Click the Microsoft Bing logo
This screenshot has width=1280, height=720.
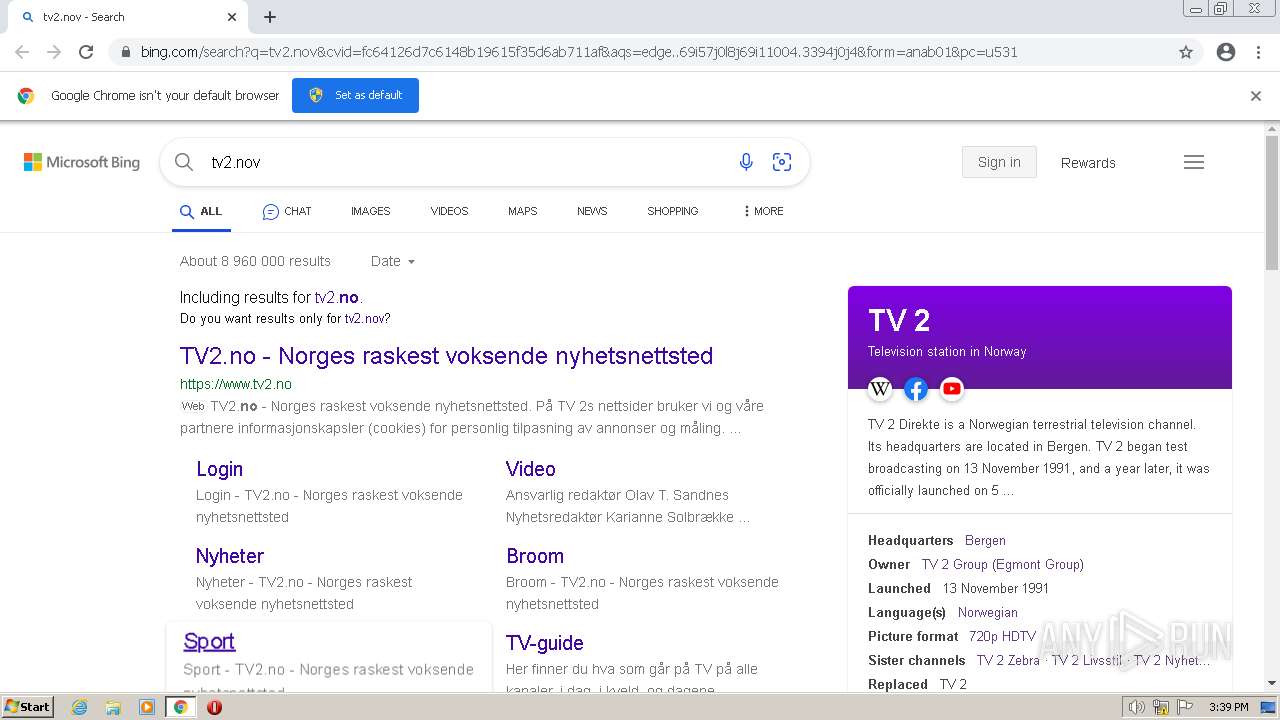click(x=82, y=162)
